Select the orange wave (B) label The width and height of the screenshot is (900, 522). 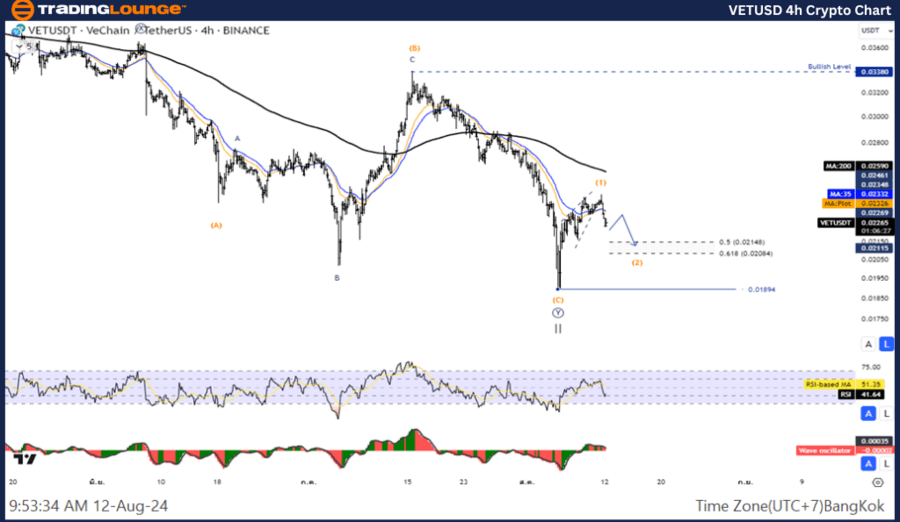pyautogui.click(x=414, y=48)
